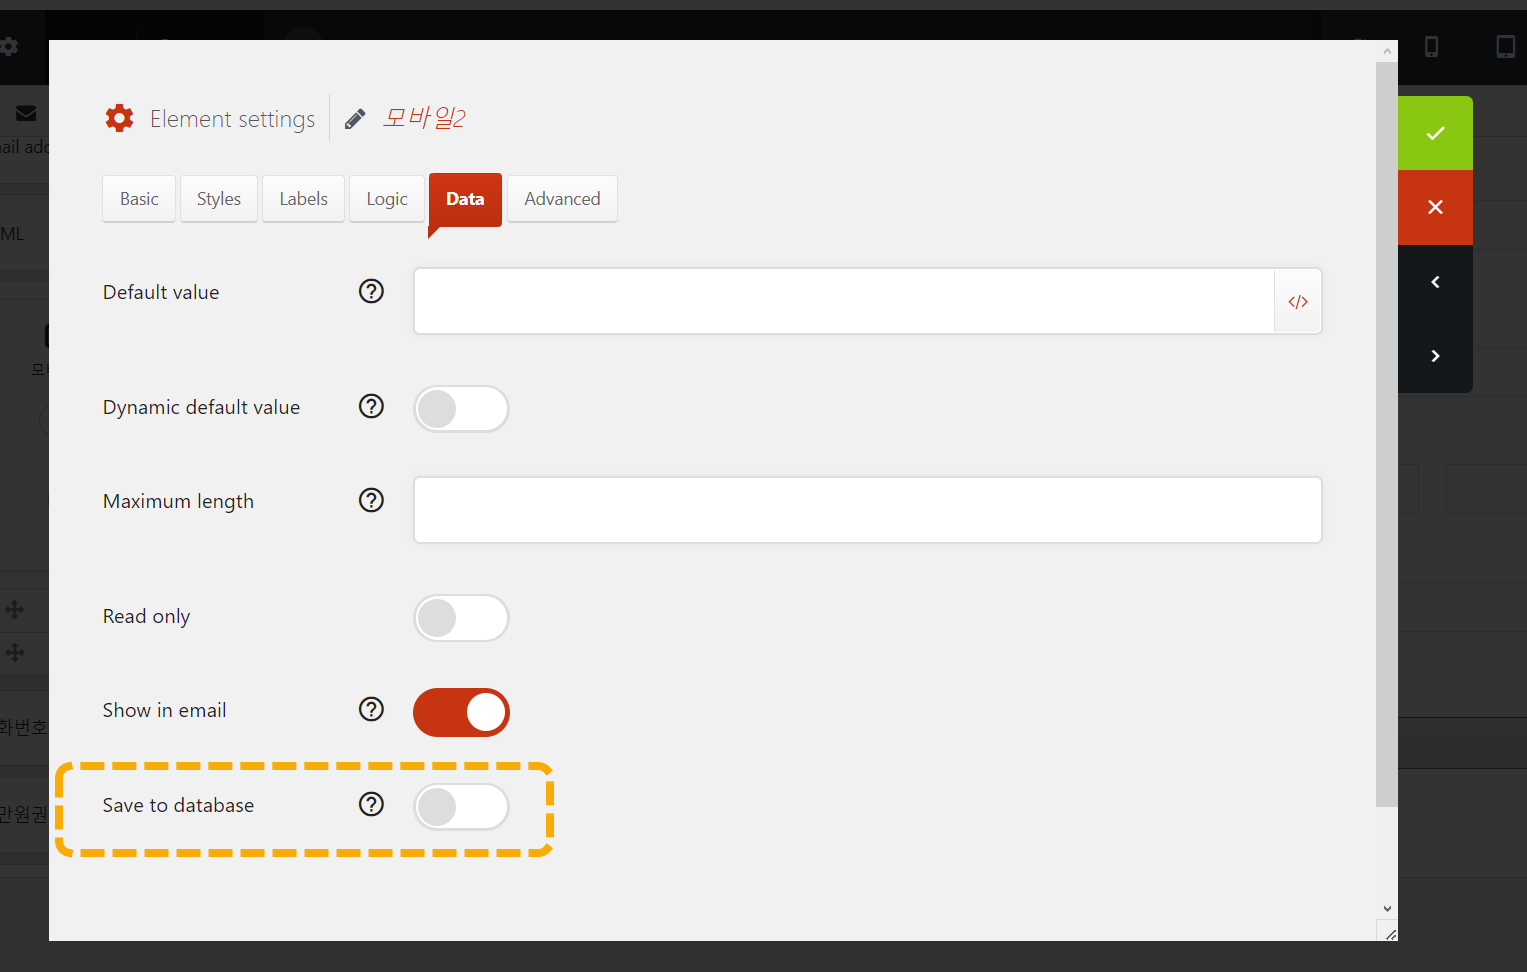Click the red X cancel icon

pyautogui.click(x=1435, y=207)
